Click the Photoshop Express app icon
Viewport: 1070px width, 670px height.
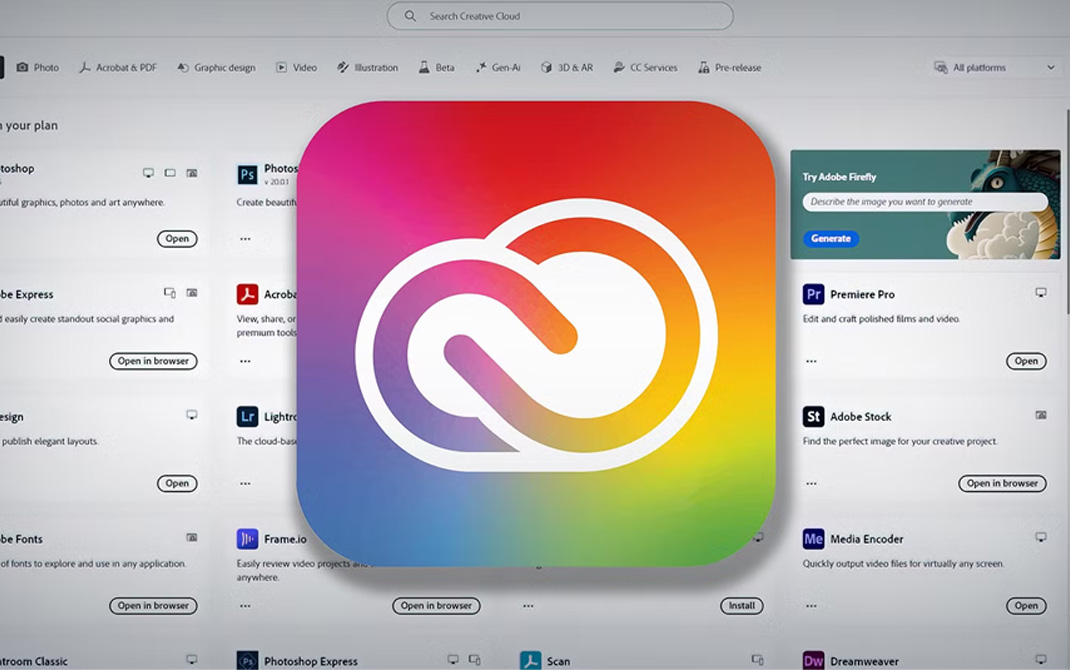click(x=247, y=660)
